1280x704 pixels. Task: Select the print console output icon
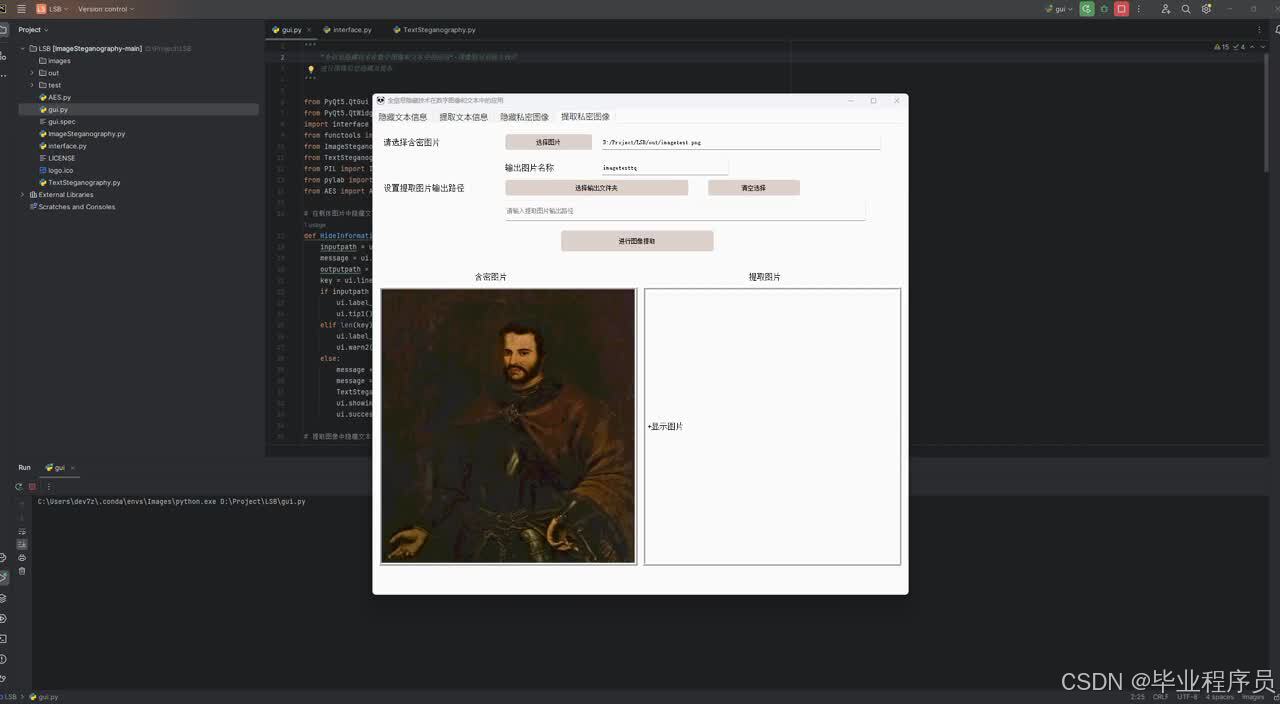point(22,558)
